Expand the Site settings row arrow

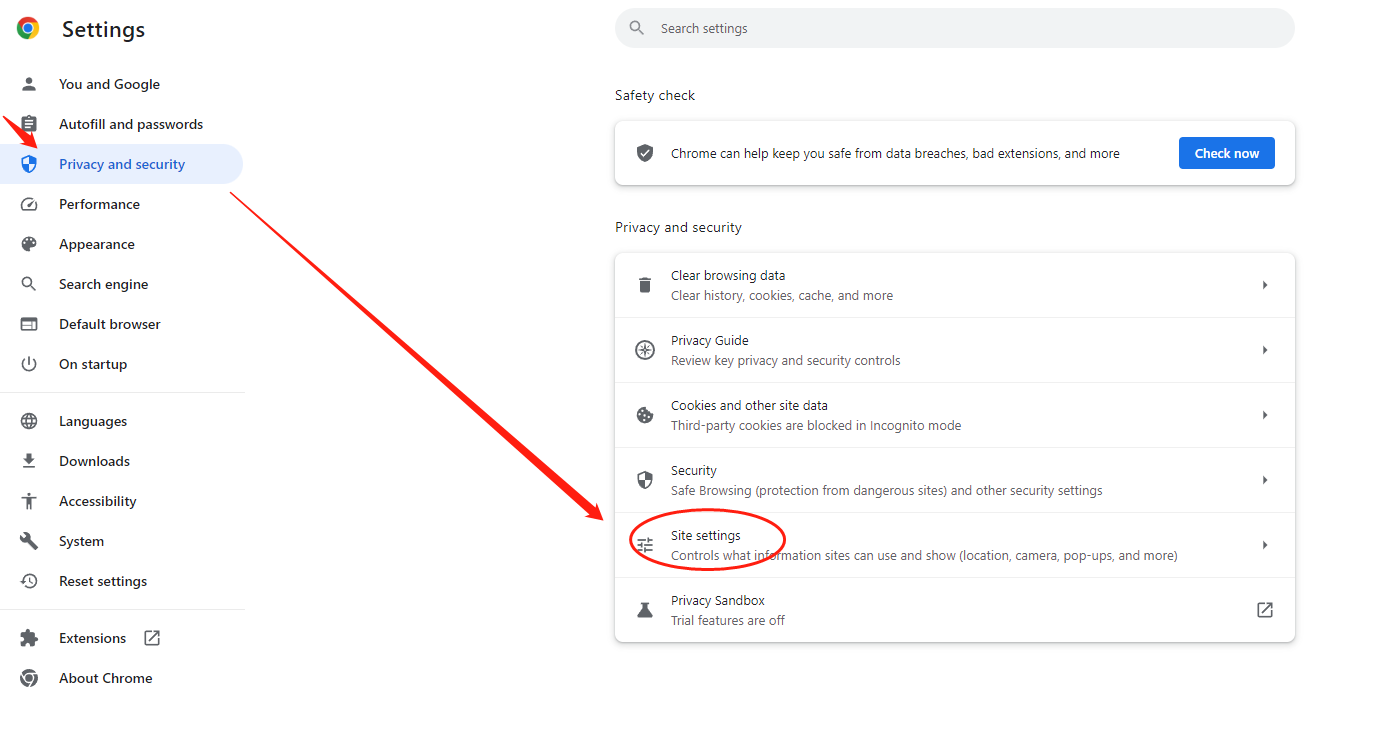(1265, 545)
